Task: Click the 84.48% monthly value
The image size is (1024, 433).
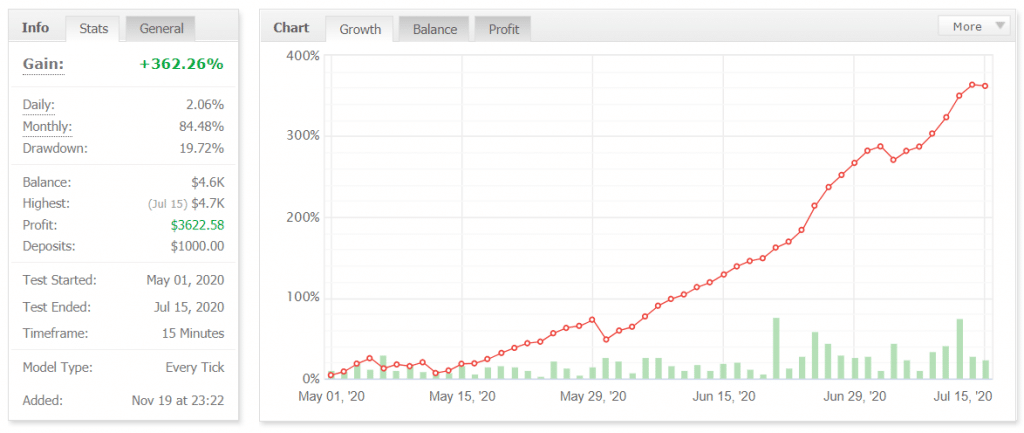Action: [x=201, y=126]
